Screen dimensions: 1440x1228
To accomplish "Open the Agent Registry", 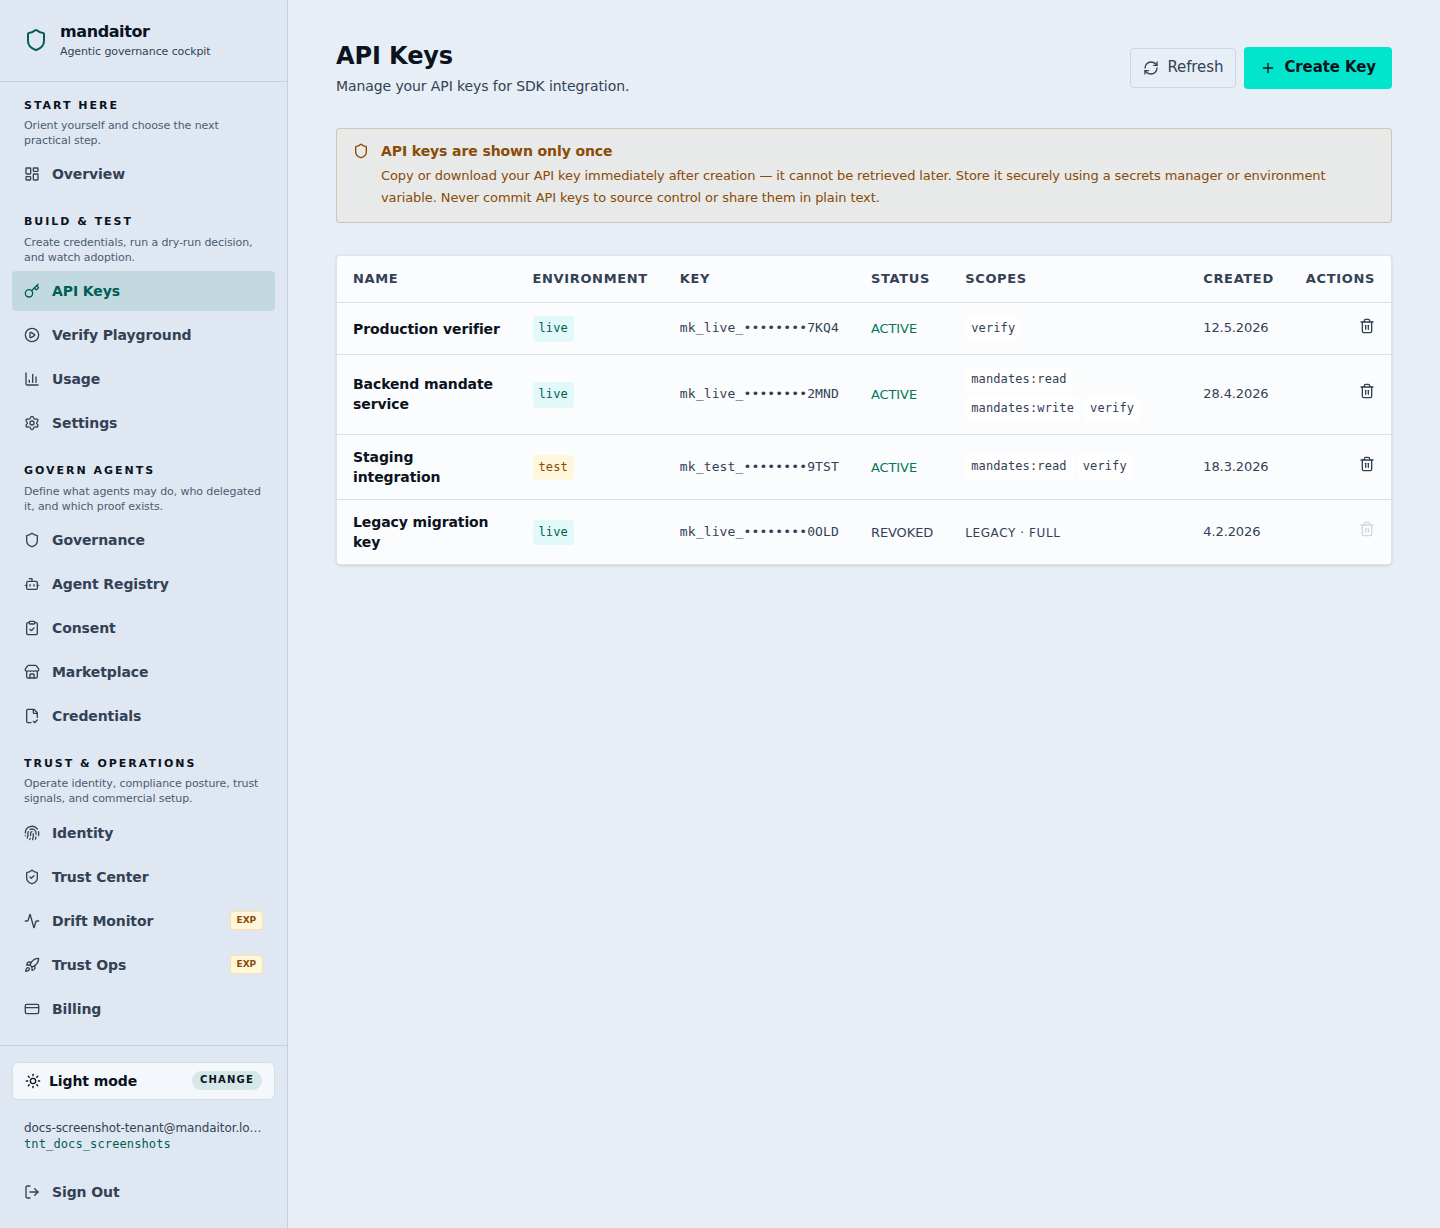I will pyautogui.click(x=143, y=584).
